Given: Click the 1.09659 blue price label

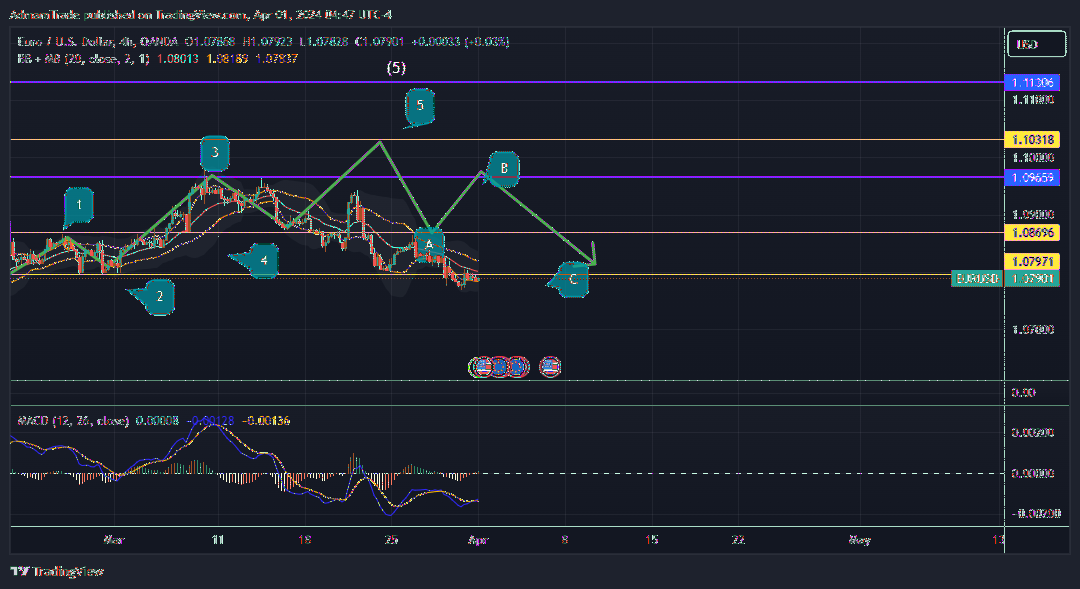Looking at the screenshot, I should (x=1032, y=178).
